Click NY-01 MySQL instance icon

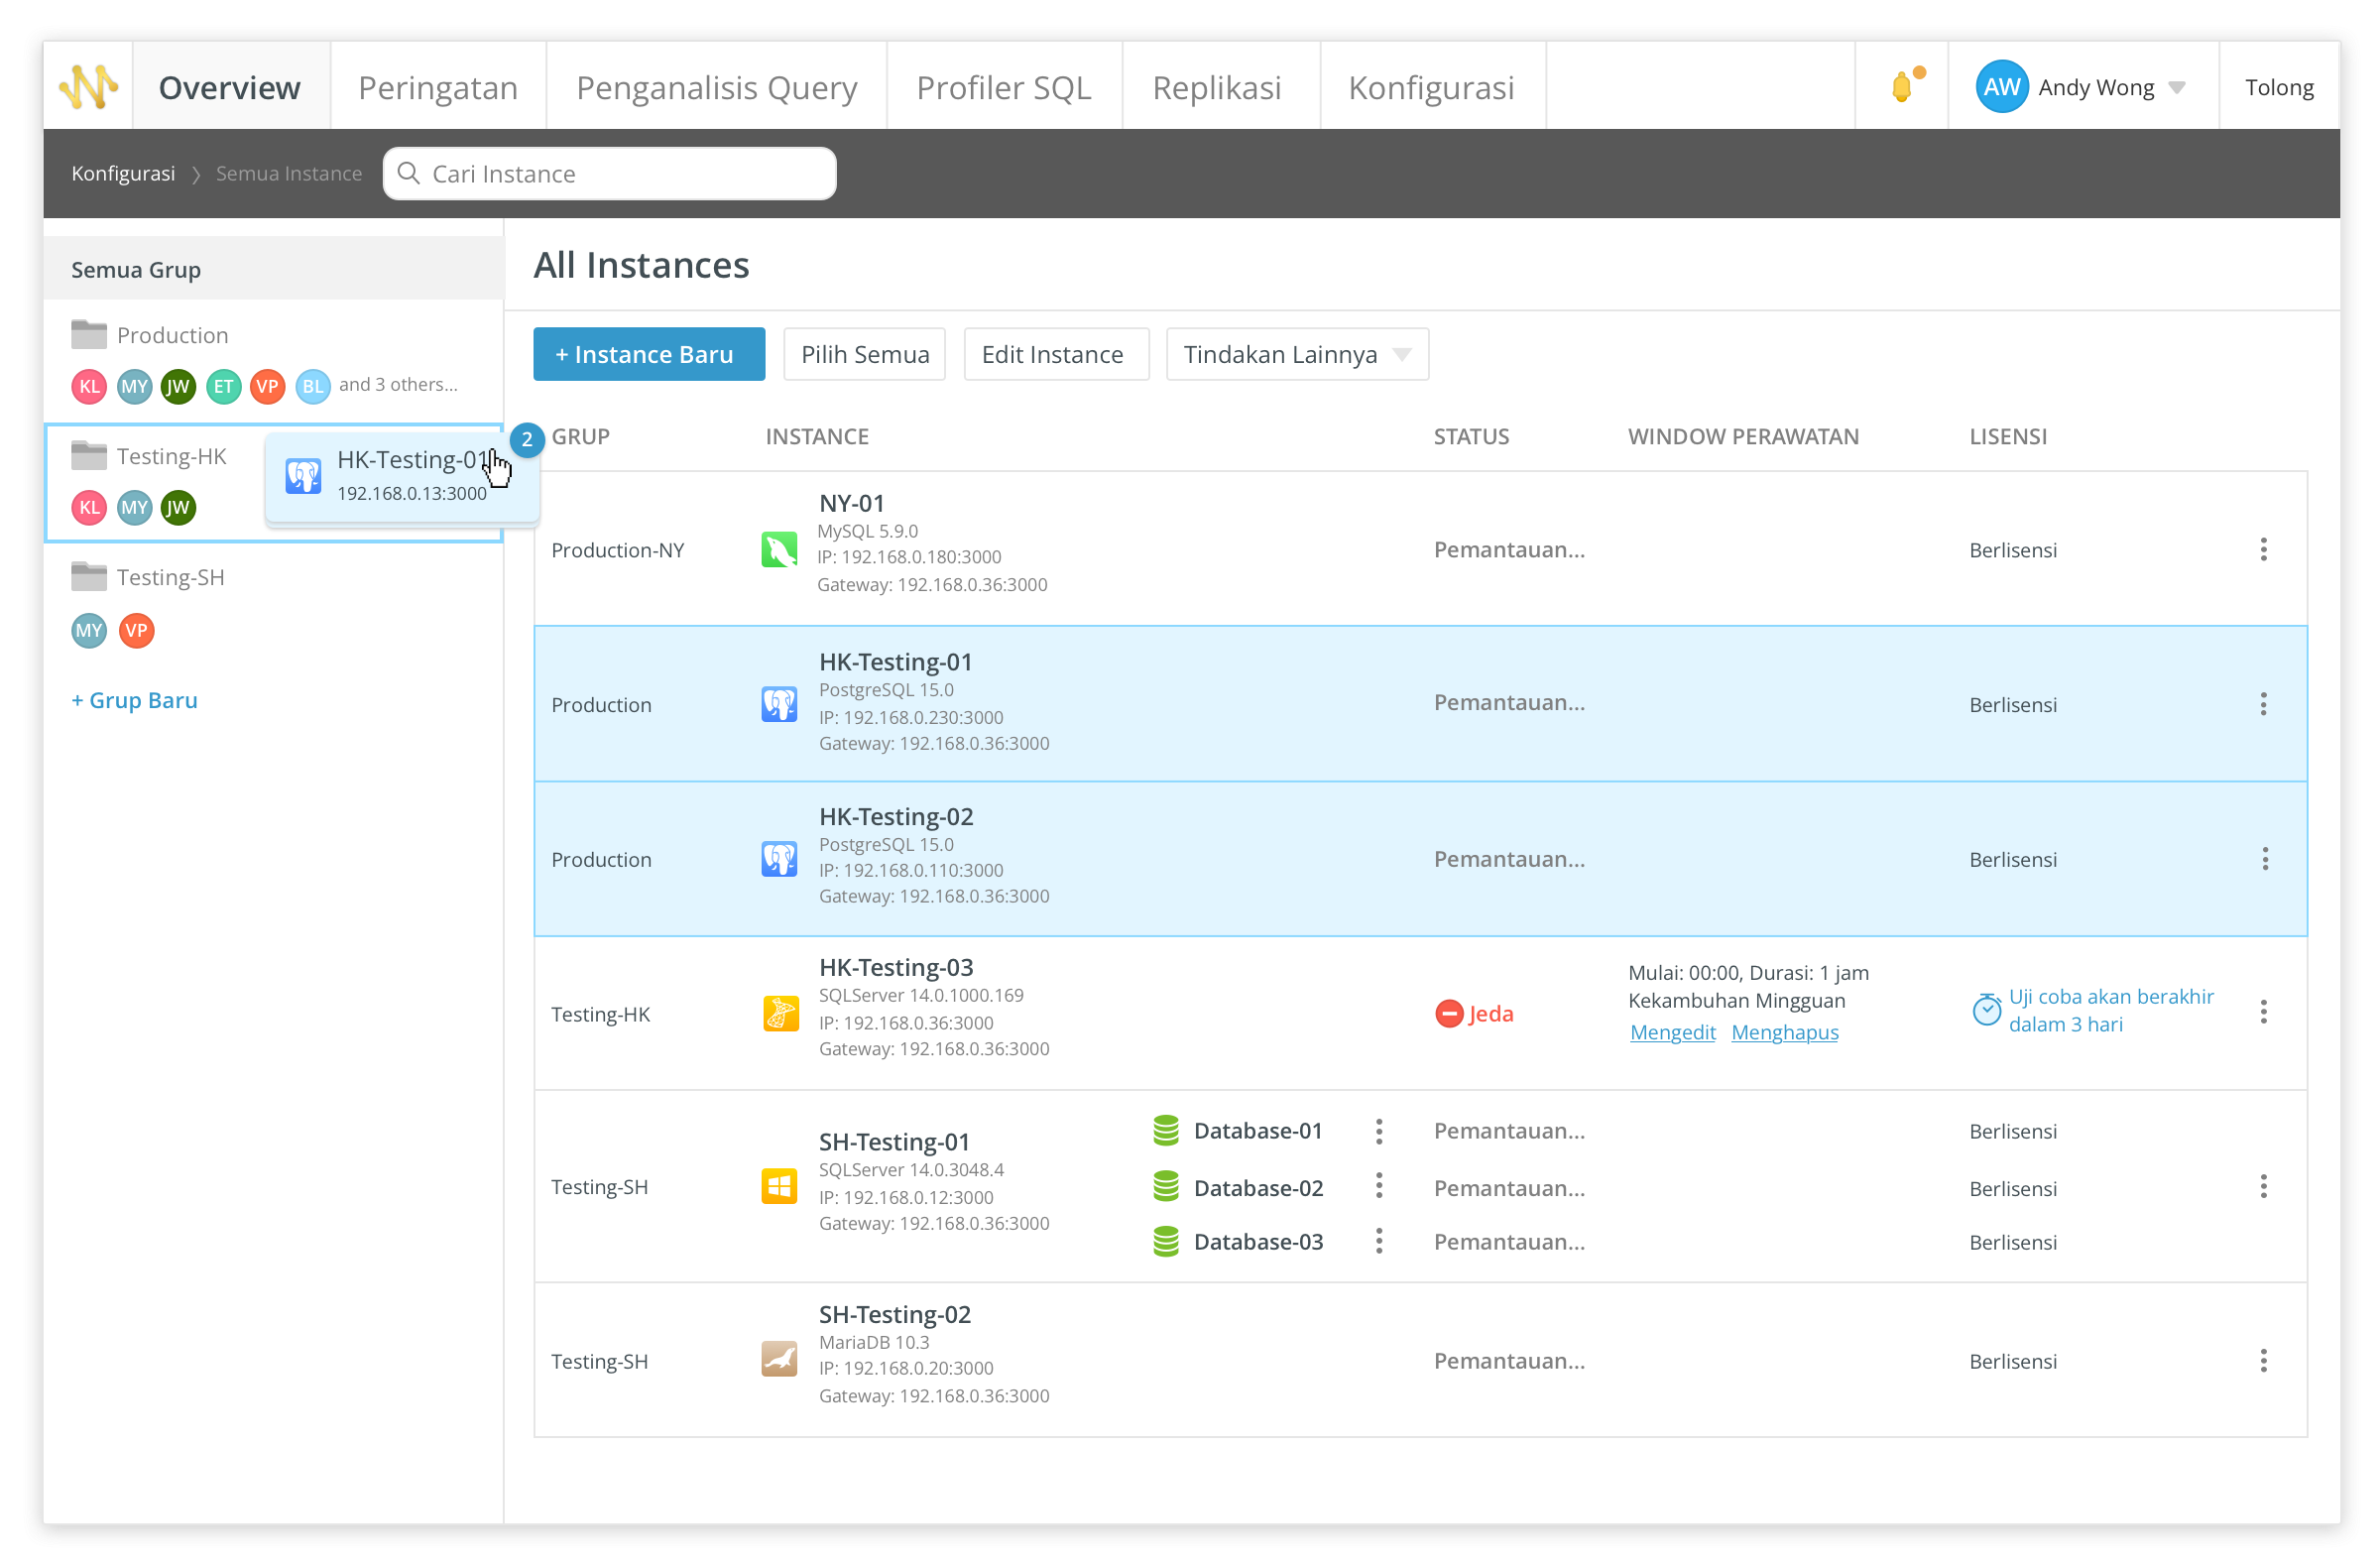coord(779,550)
